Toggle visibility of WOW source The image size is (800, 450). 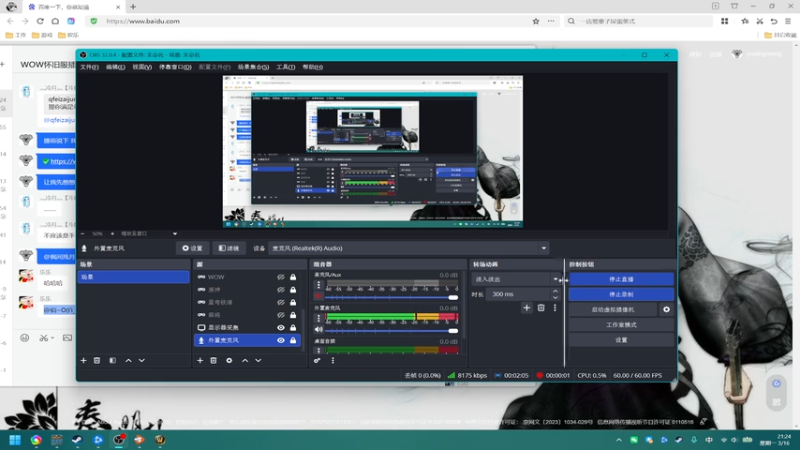[281, 277]
